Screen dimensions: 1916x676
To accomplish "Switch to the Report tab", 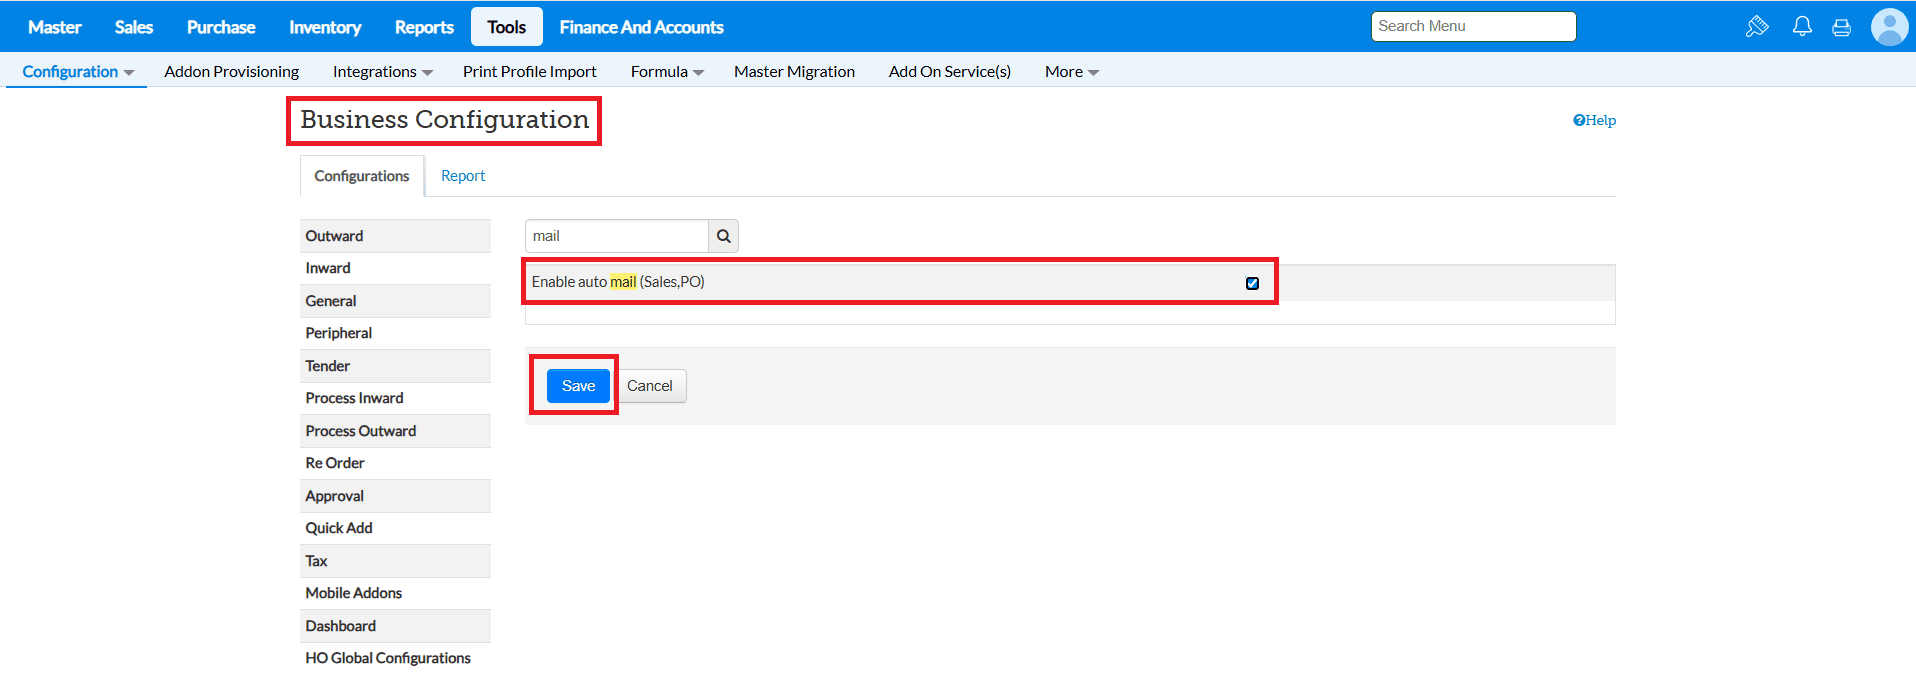I will click(463, 176).
